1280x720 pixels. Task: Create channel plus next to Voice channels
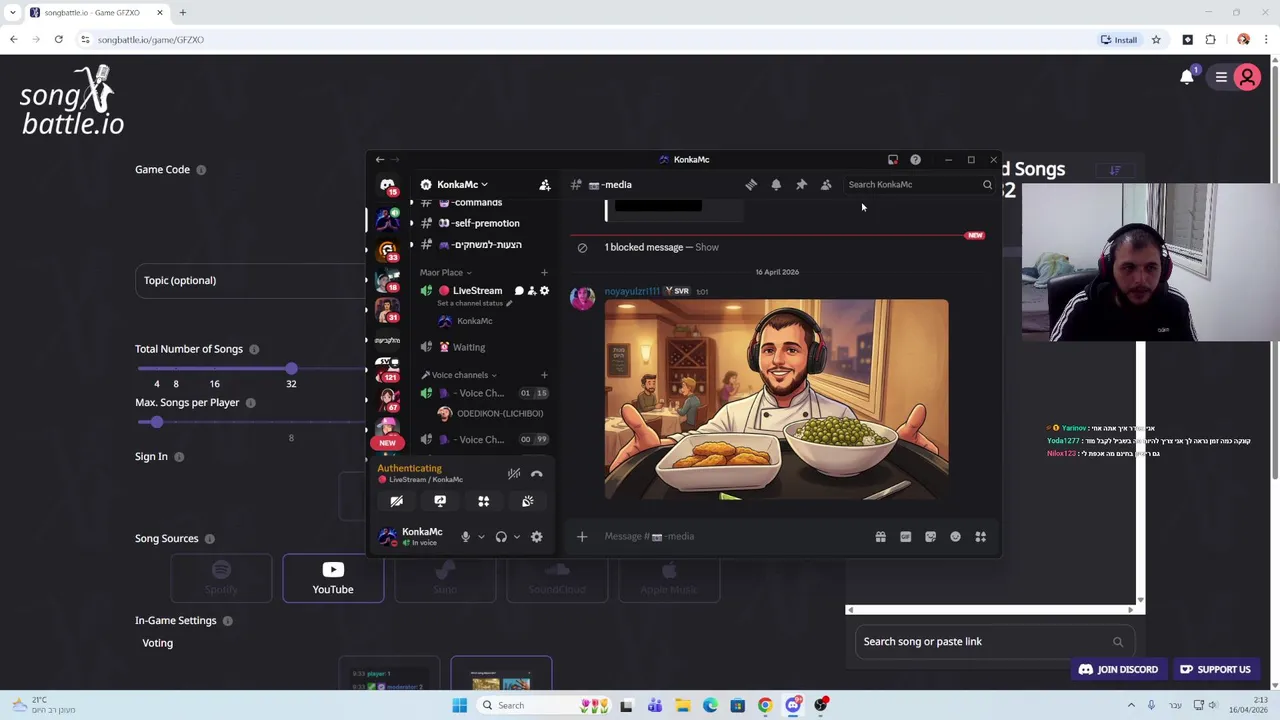[544, 375]
